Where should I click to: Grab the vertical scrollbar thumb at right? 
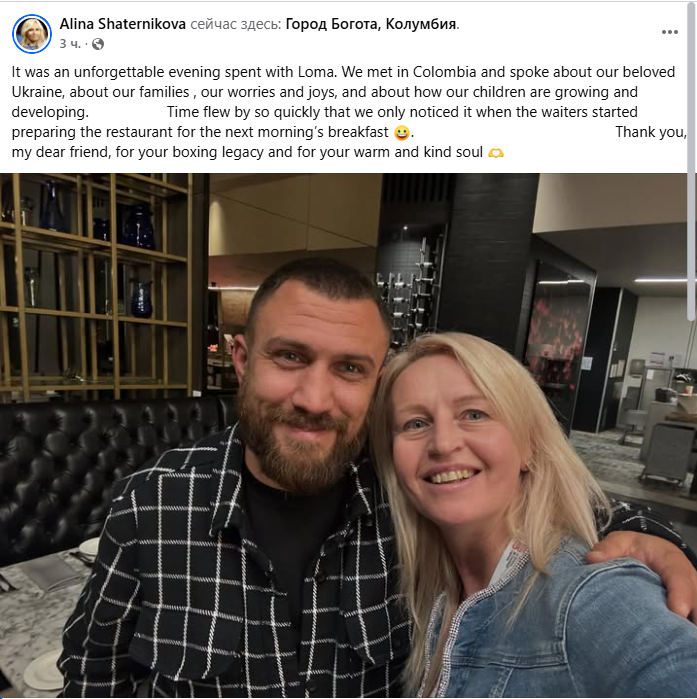pos(692,160)
